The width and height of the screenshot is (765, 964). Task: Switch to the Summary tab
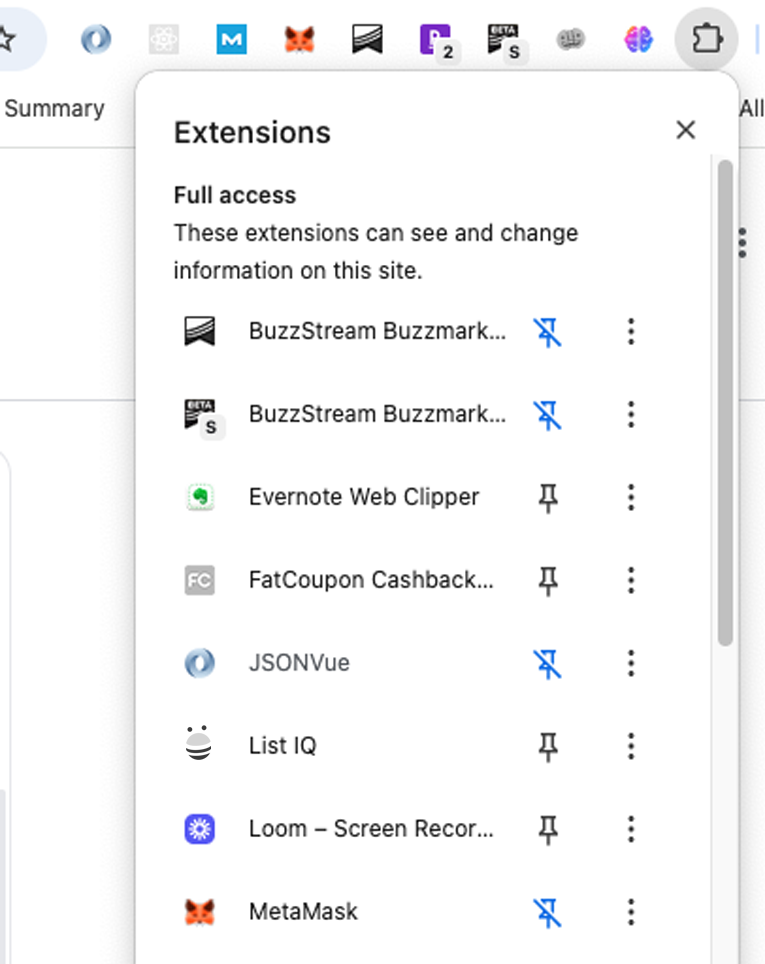coord(55,109)
